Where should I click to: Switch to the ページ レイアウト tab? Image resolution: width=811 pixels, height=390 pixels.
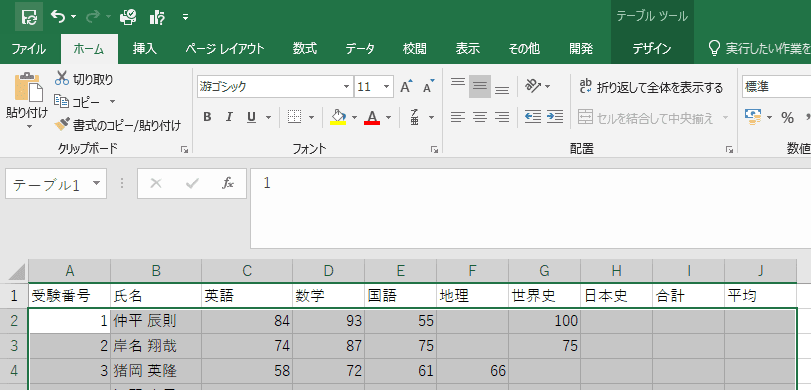tap(225, 49)
